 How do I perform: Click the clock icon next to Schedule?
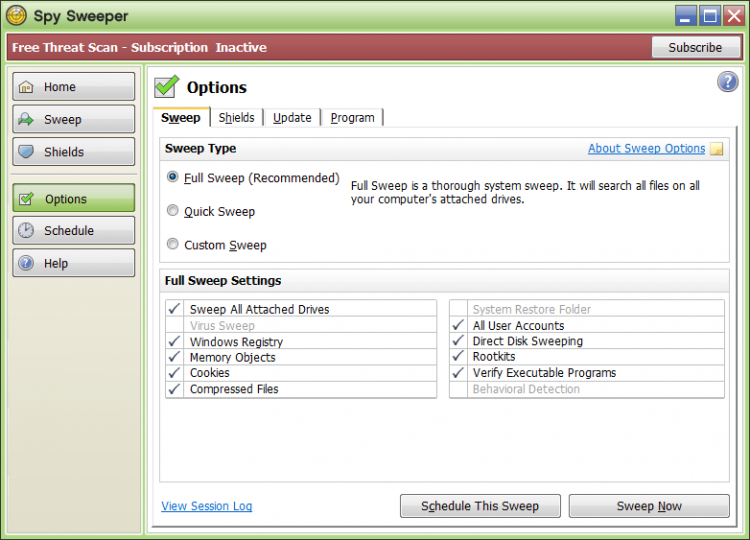click(26, 231)
